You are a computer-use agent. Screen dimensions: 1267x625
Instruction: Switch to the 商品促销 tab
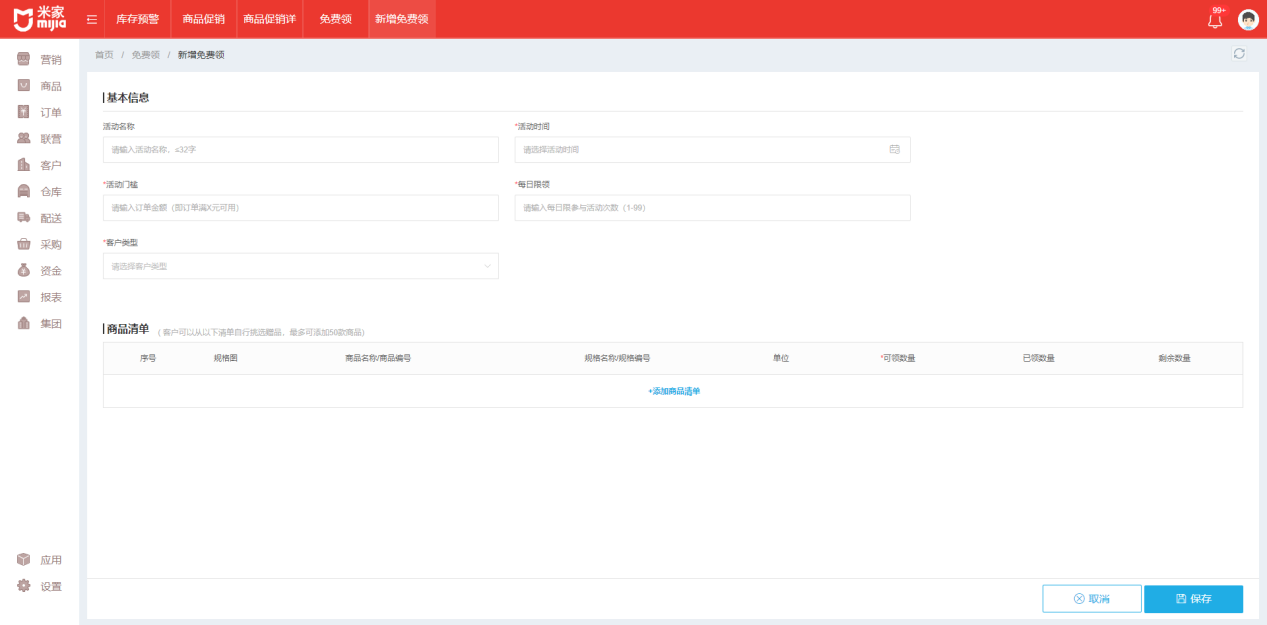(x=203, y=19)
